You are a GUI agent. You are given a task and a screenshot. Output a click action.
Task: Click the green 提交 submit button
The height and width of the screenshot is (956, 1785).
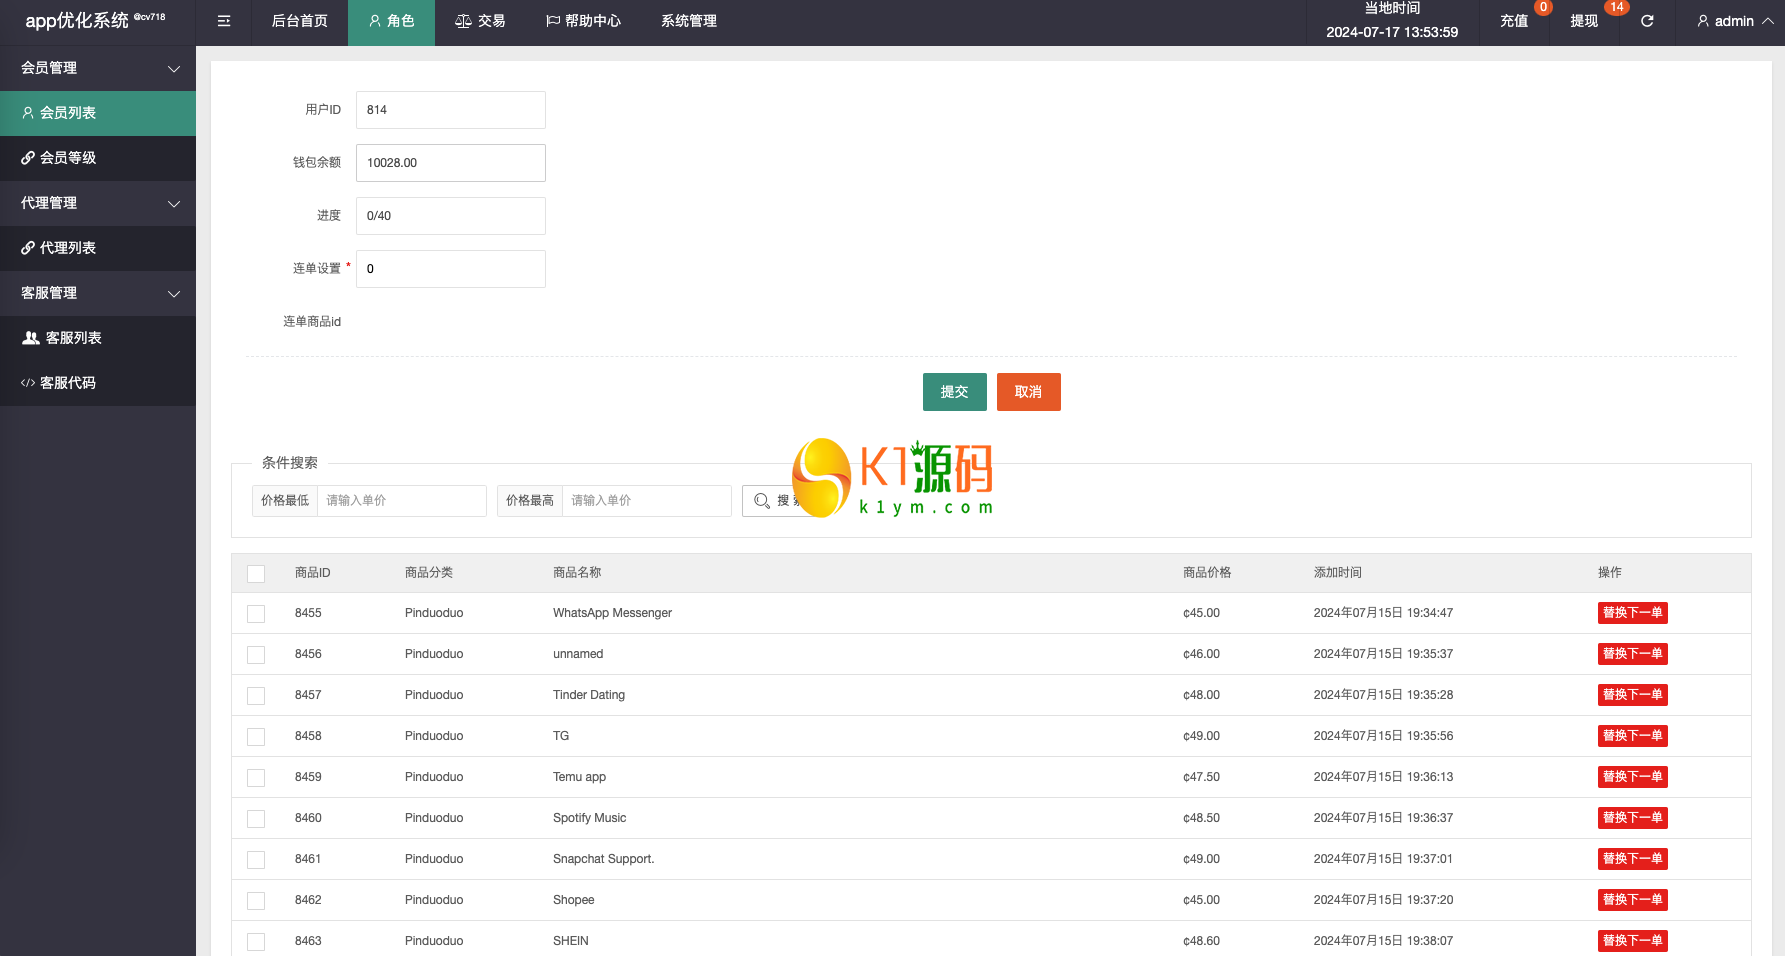[x=954, y=392]
